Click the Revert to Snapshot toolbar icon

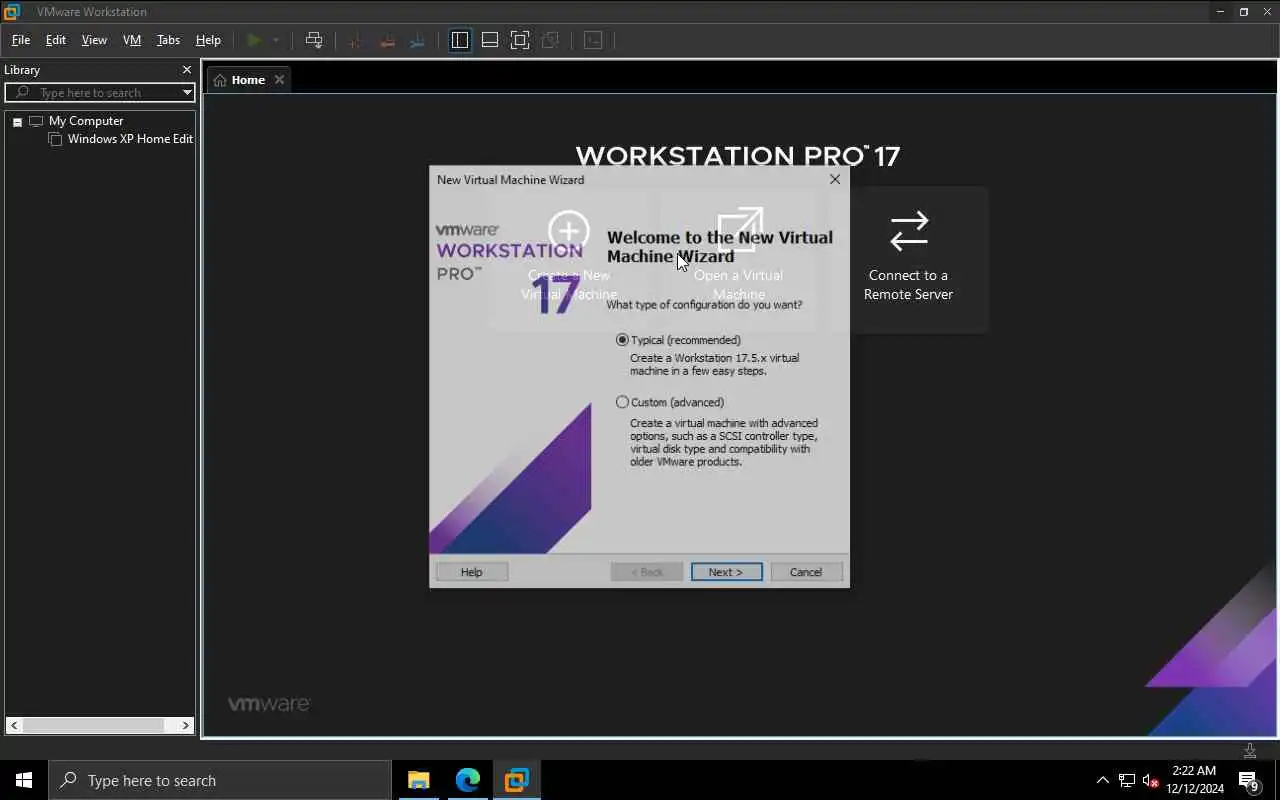[x=386, y=40]
